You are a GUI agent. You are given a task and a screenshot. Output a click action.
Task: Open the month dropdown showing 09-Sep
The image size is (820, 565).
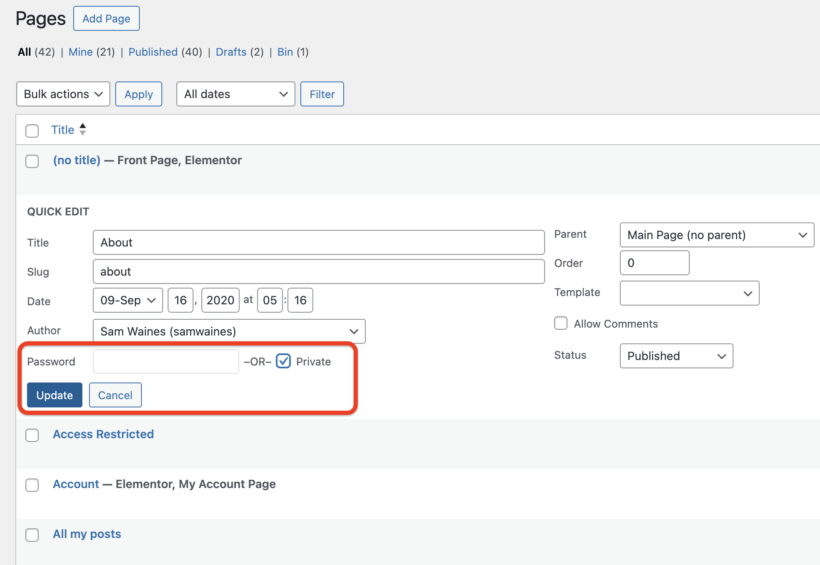[x=128, y=300]
